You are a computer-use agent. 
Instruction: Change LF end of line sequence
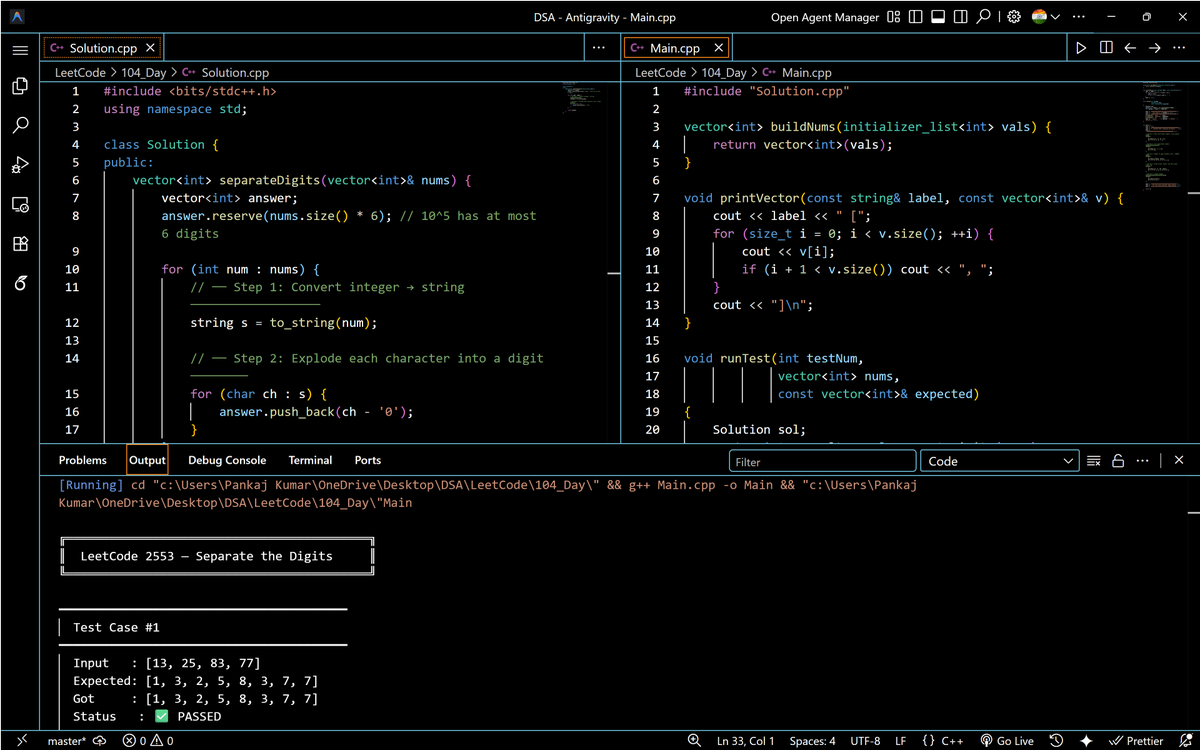(x=900, y=741)
